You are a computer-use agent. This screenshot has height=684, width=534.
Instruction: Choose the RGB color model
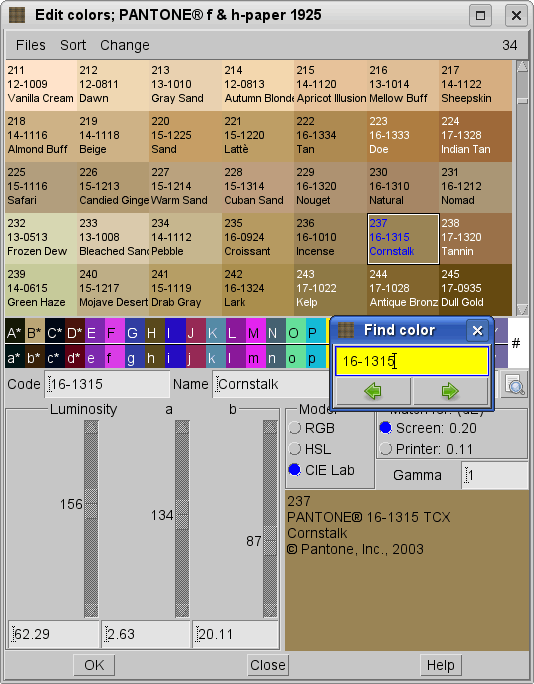(312, 428)
